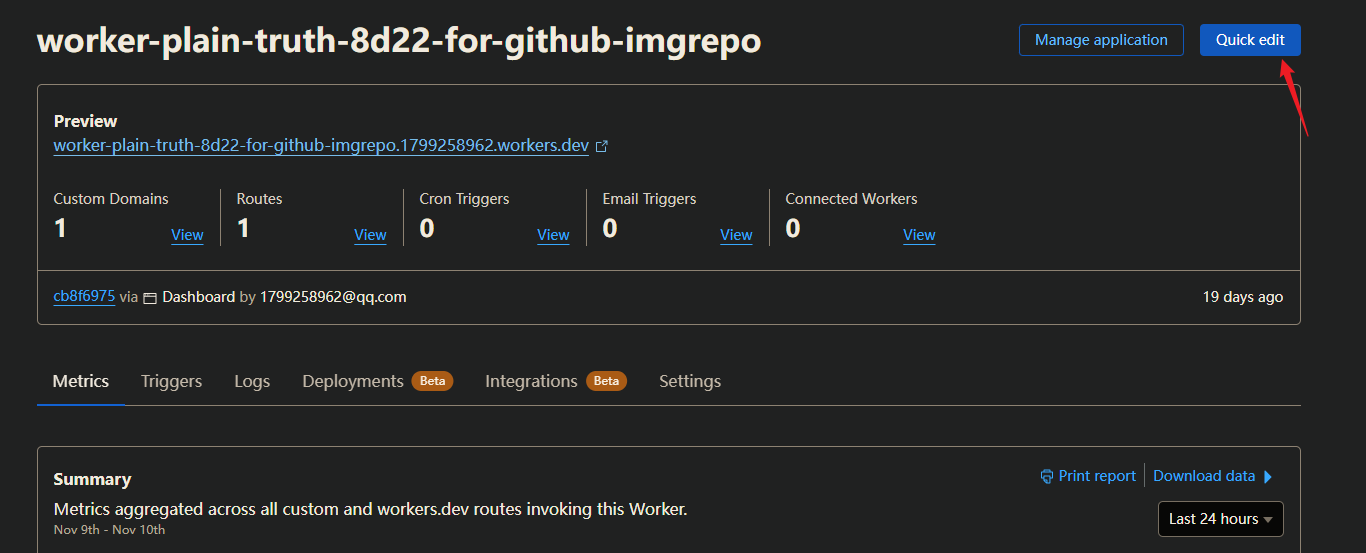1366x553 pixels.
Task: Click the Summary heading
Action: pos(92,479)
